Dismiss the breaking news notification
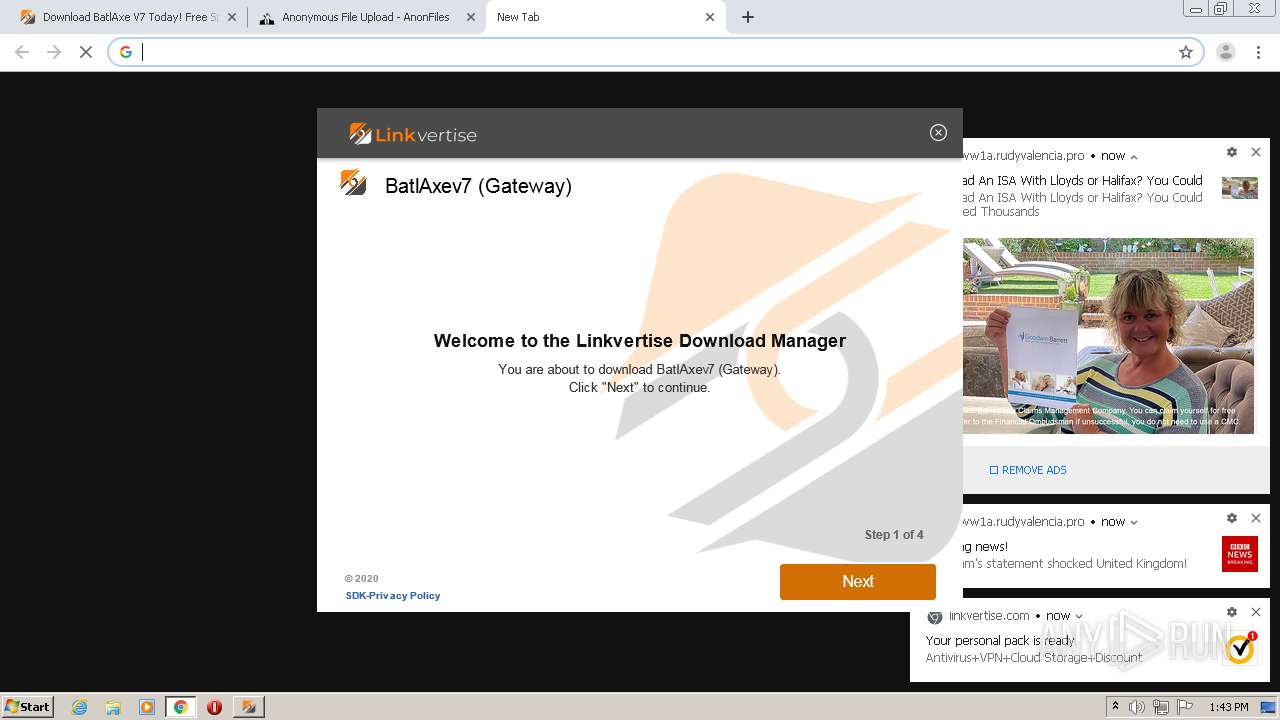 pos(1256,518)
